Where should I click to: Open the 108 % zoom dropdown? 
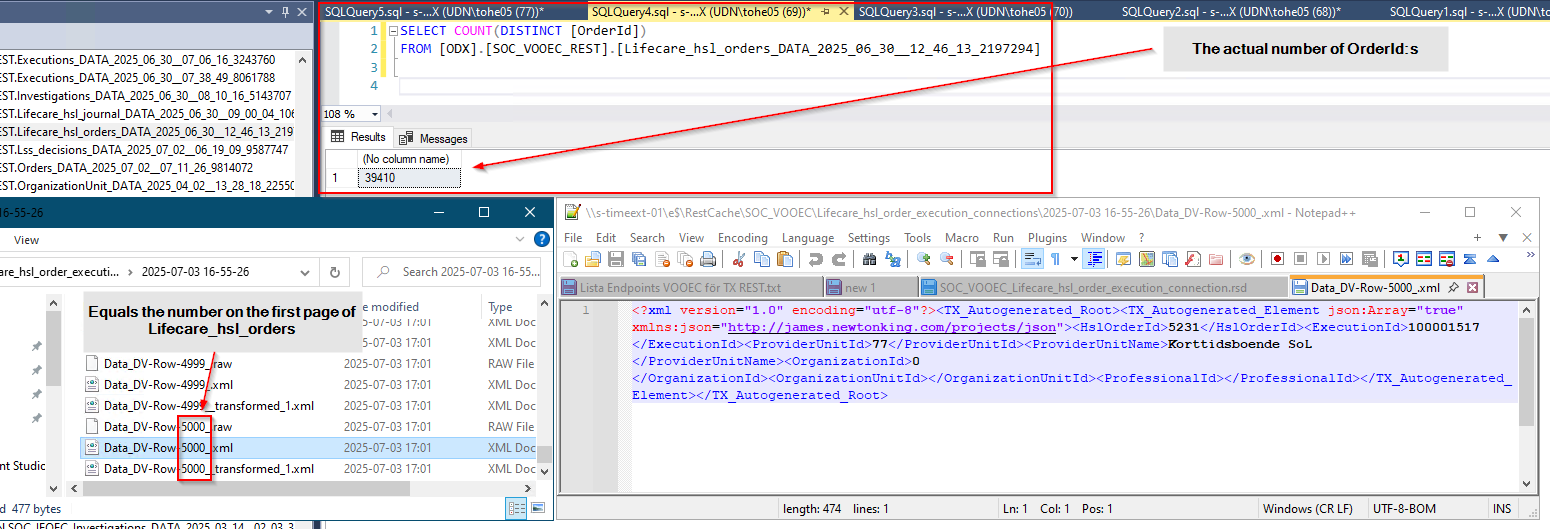point(373,114)
